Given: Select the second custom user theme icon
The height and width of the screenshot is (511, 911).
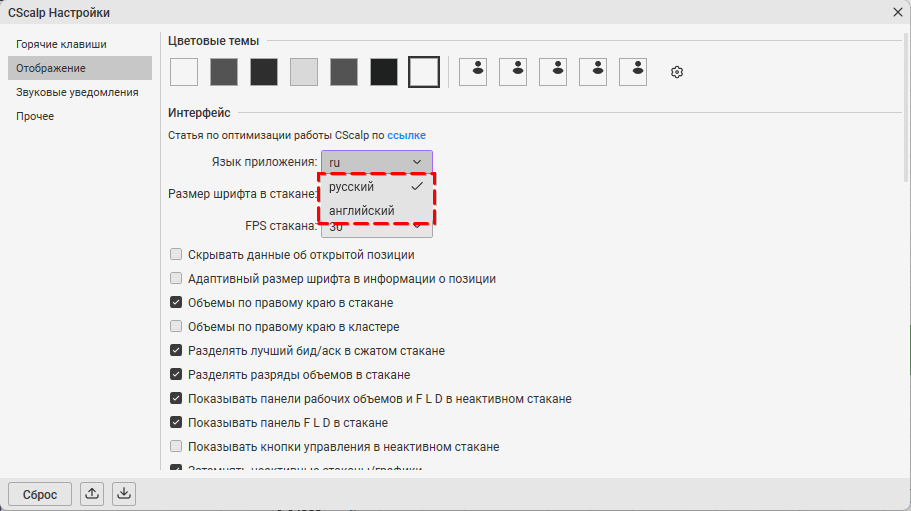Looking at the screenshot, I should coord(513,71).
